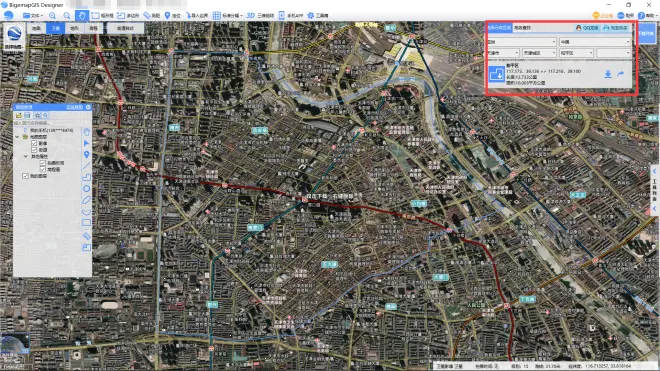Click the layer search input field
Image resolution: width=660 pixels, height=371 pixels.
point(47,123)
